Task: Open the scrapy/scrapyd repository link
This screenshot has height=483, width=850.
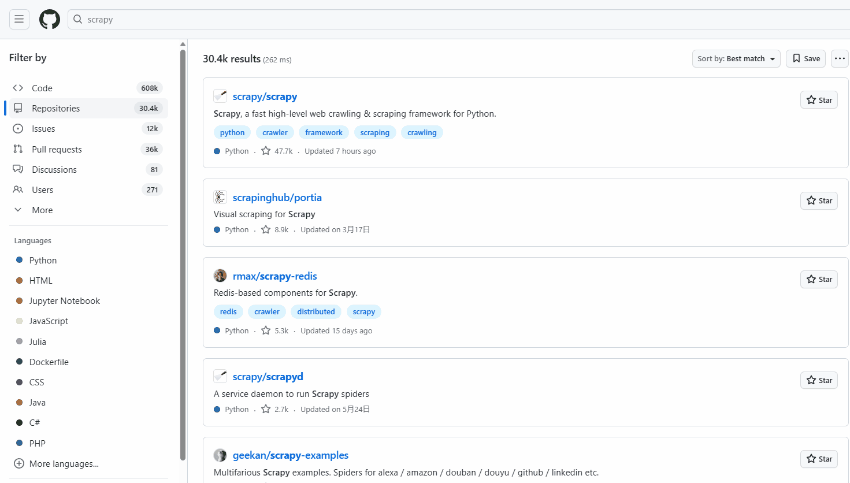Action: tap(267, 376)
